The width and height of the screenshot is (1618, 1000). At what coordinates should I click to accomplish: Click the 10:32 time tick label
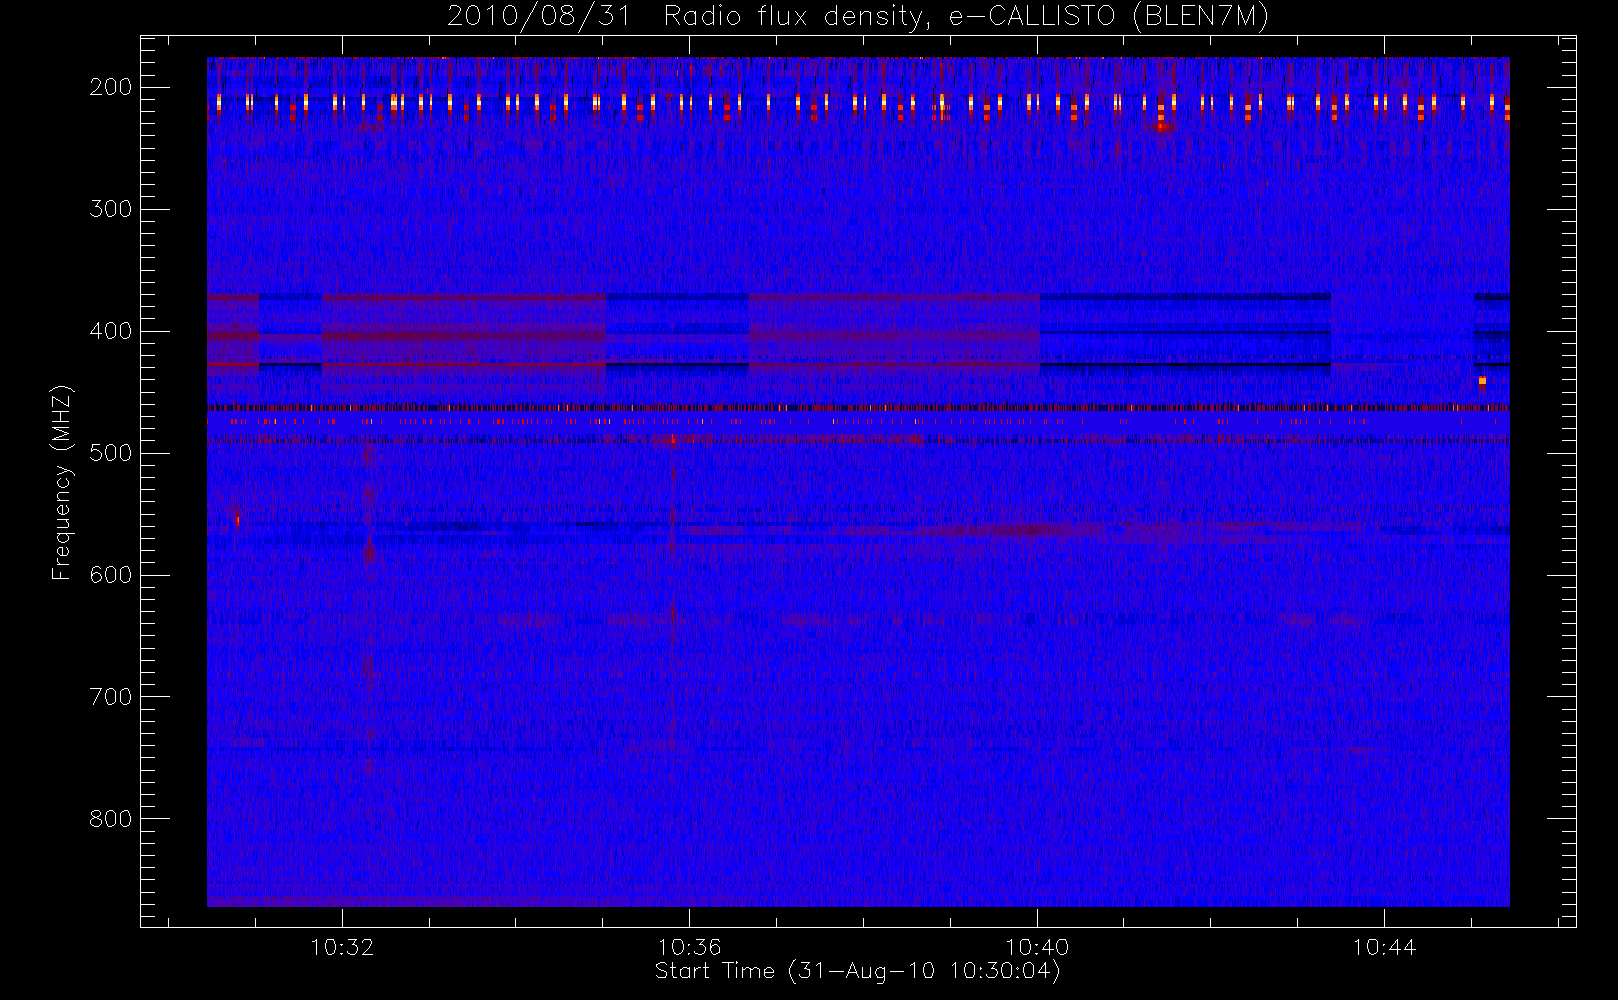(x=342, y=947)
